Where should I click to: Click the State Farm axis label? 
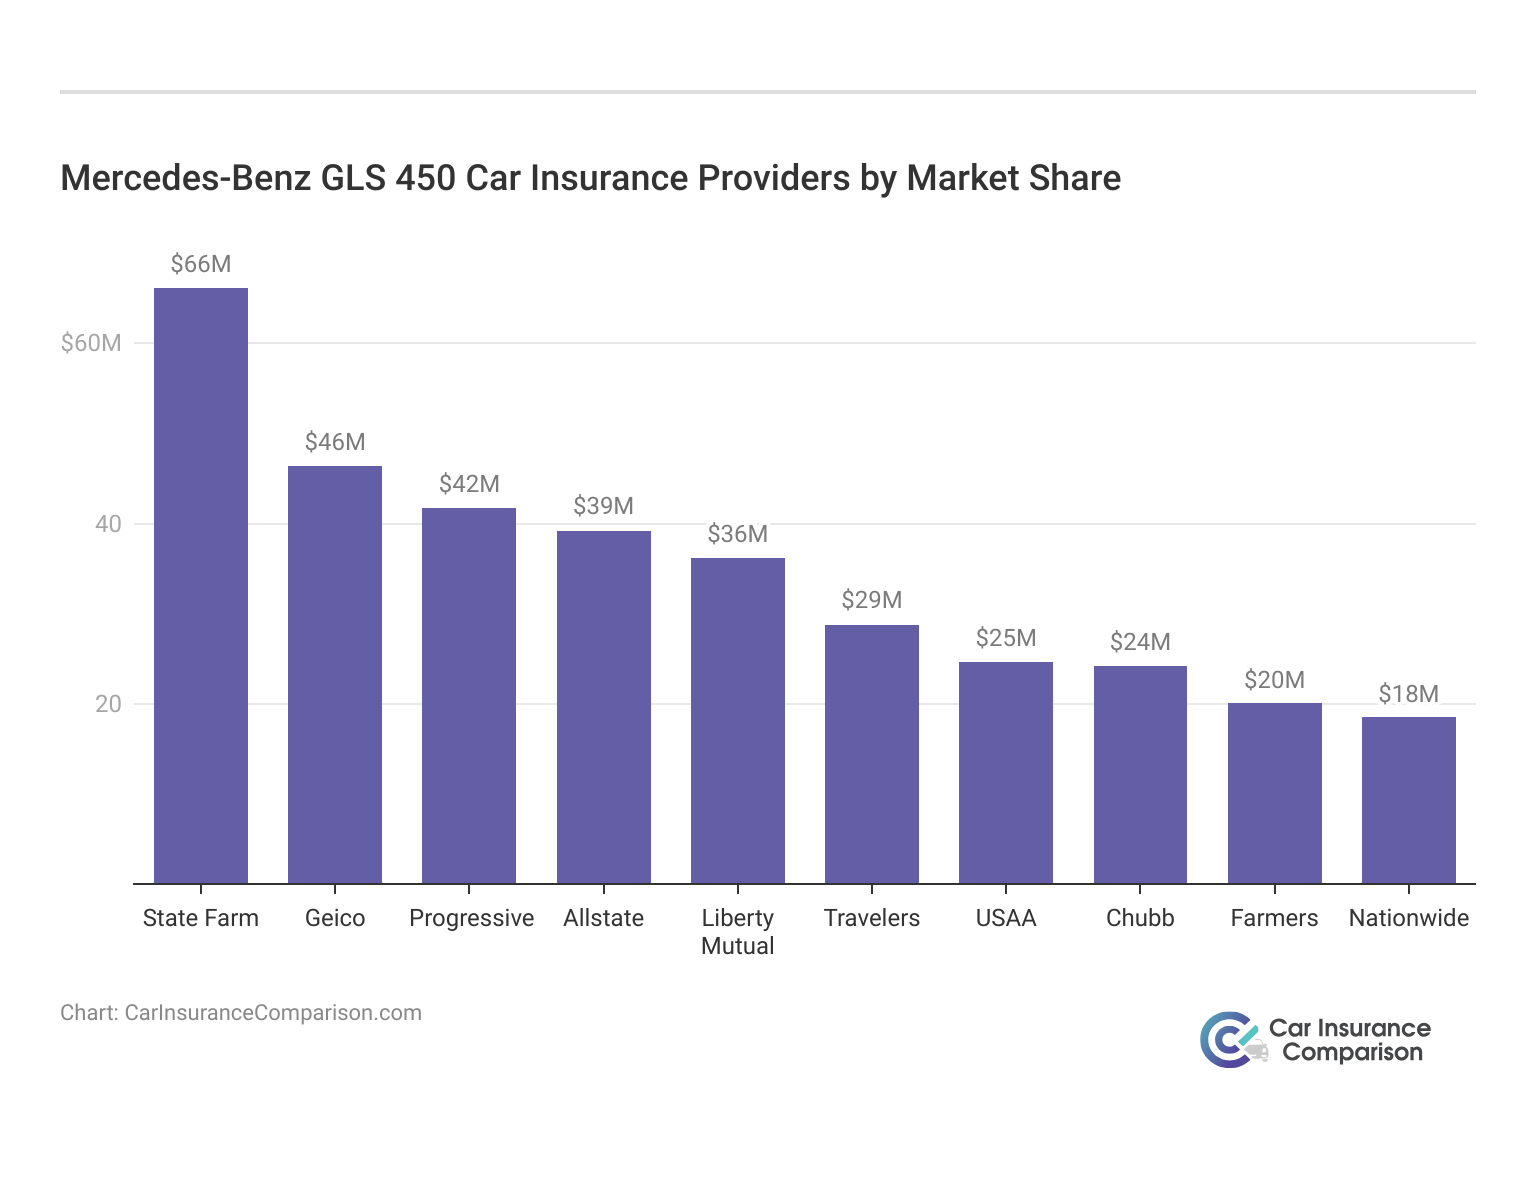click(201, 918)
